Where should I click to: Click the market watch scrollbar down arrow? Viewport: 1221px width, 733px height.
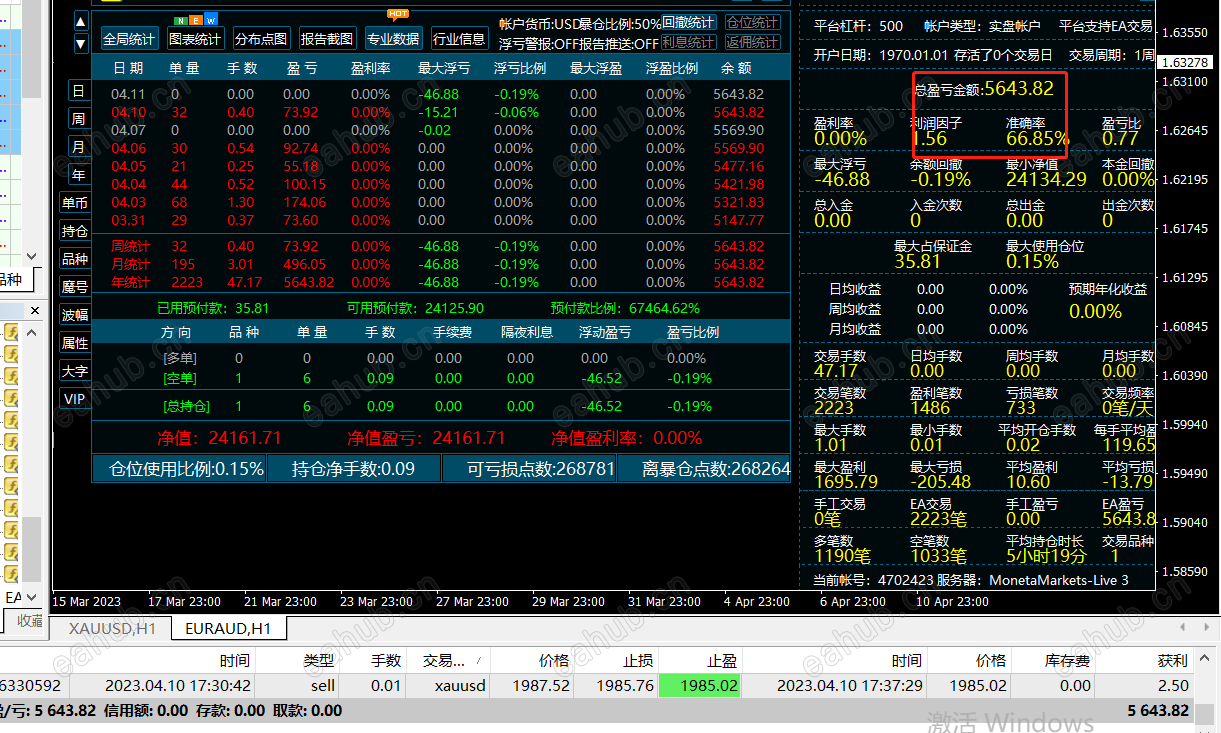(x=31, y=257)
